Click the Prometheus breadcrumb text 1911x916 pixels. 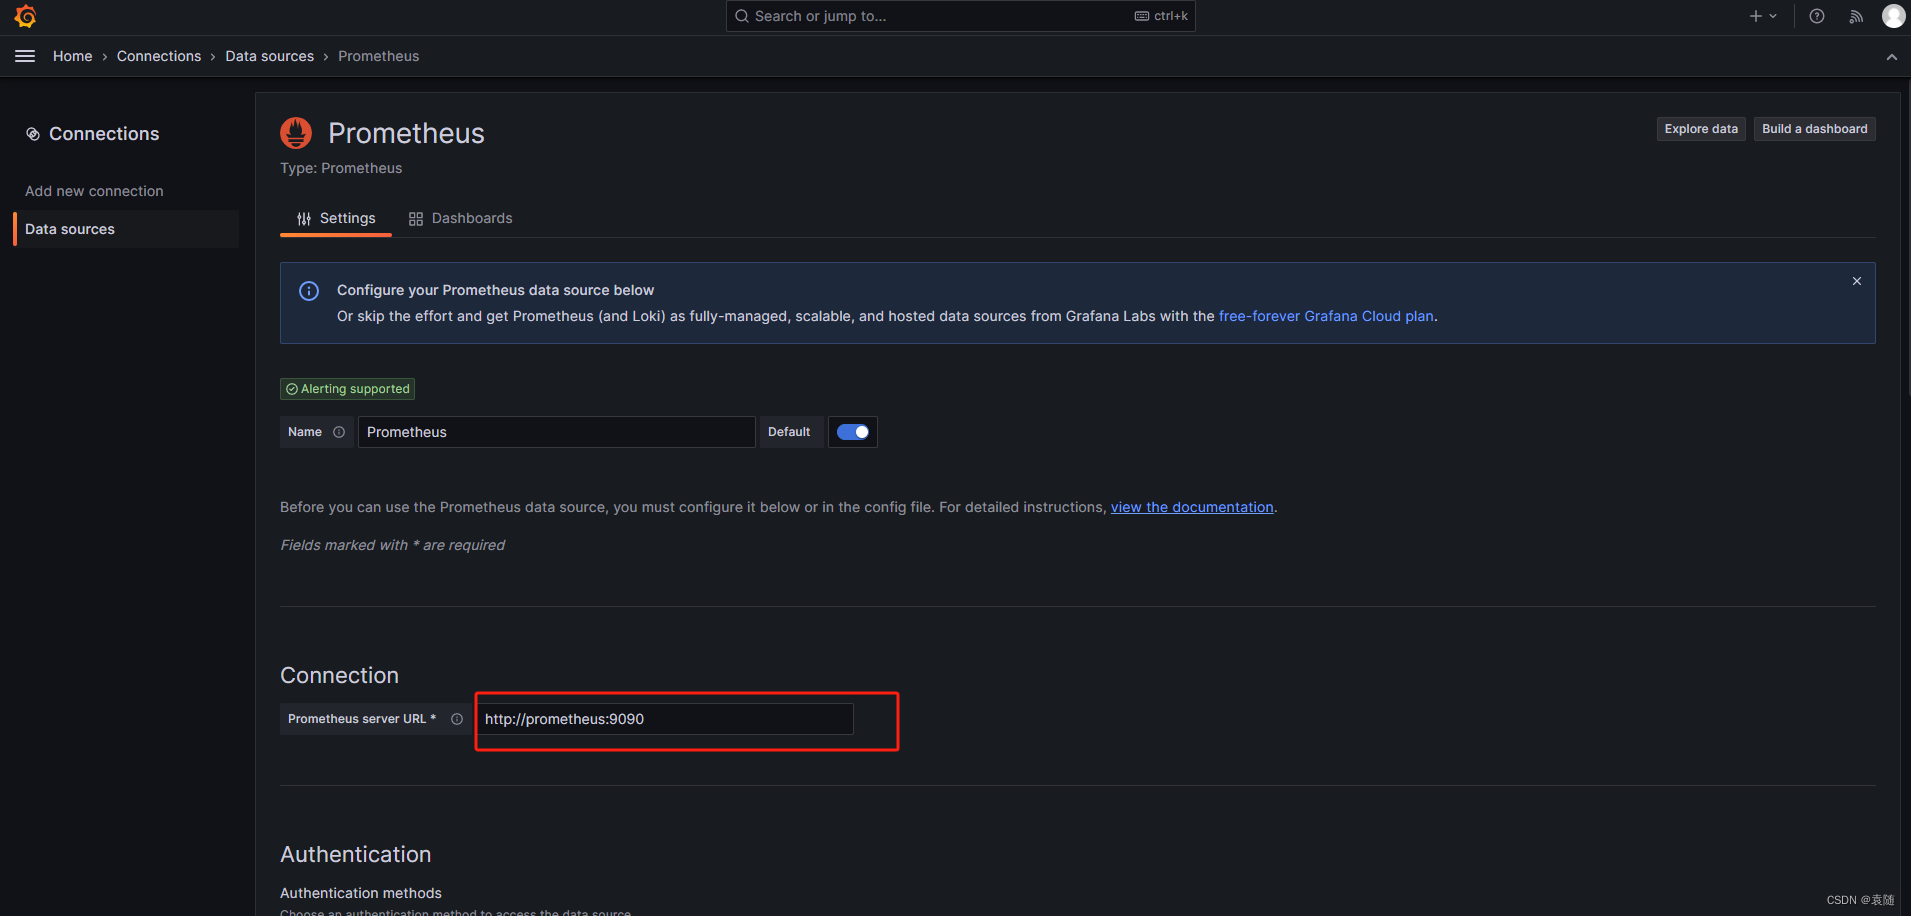click(379, 56)
